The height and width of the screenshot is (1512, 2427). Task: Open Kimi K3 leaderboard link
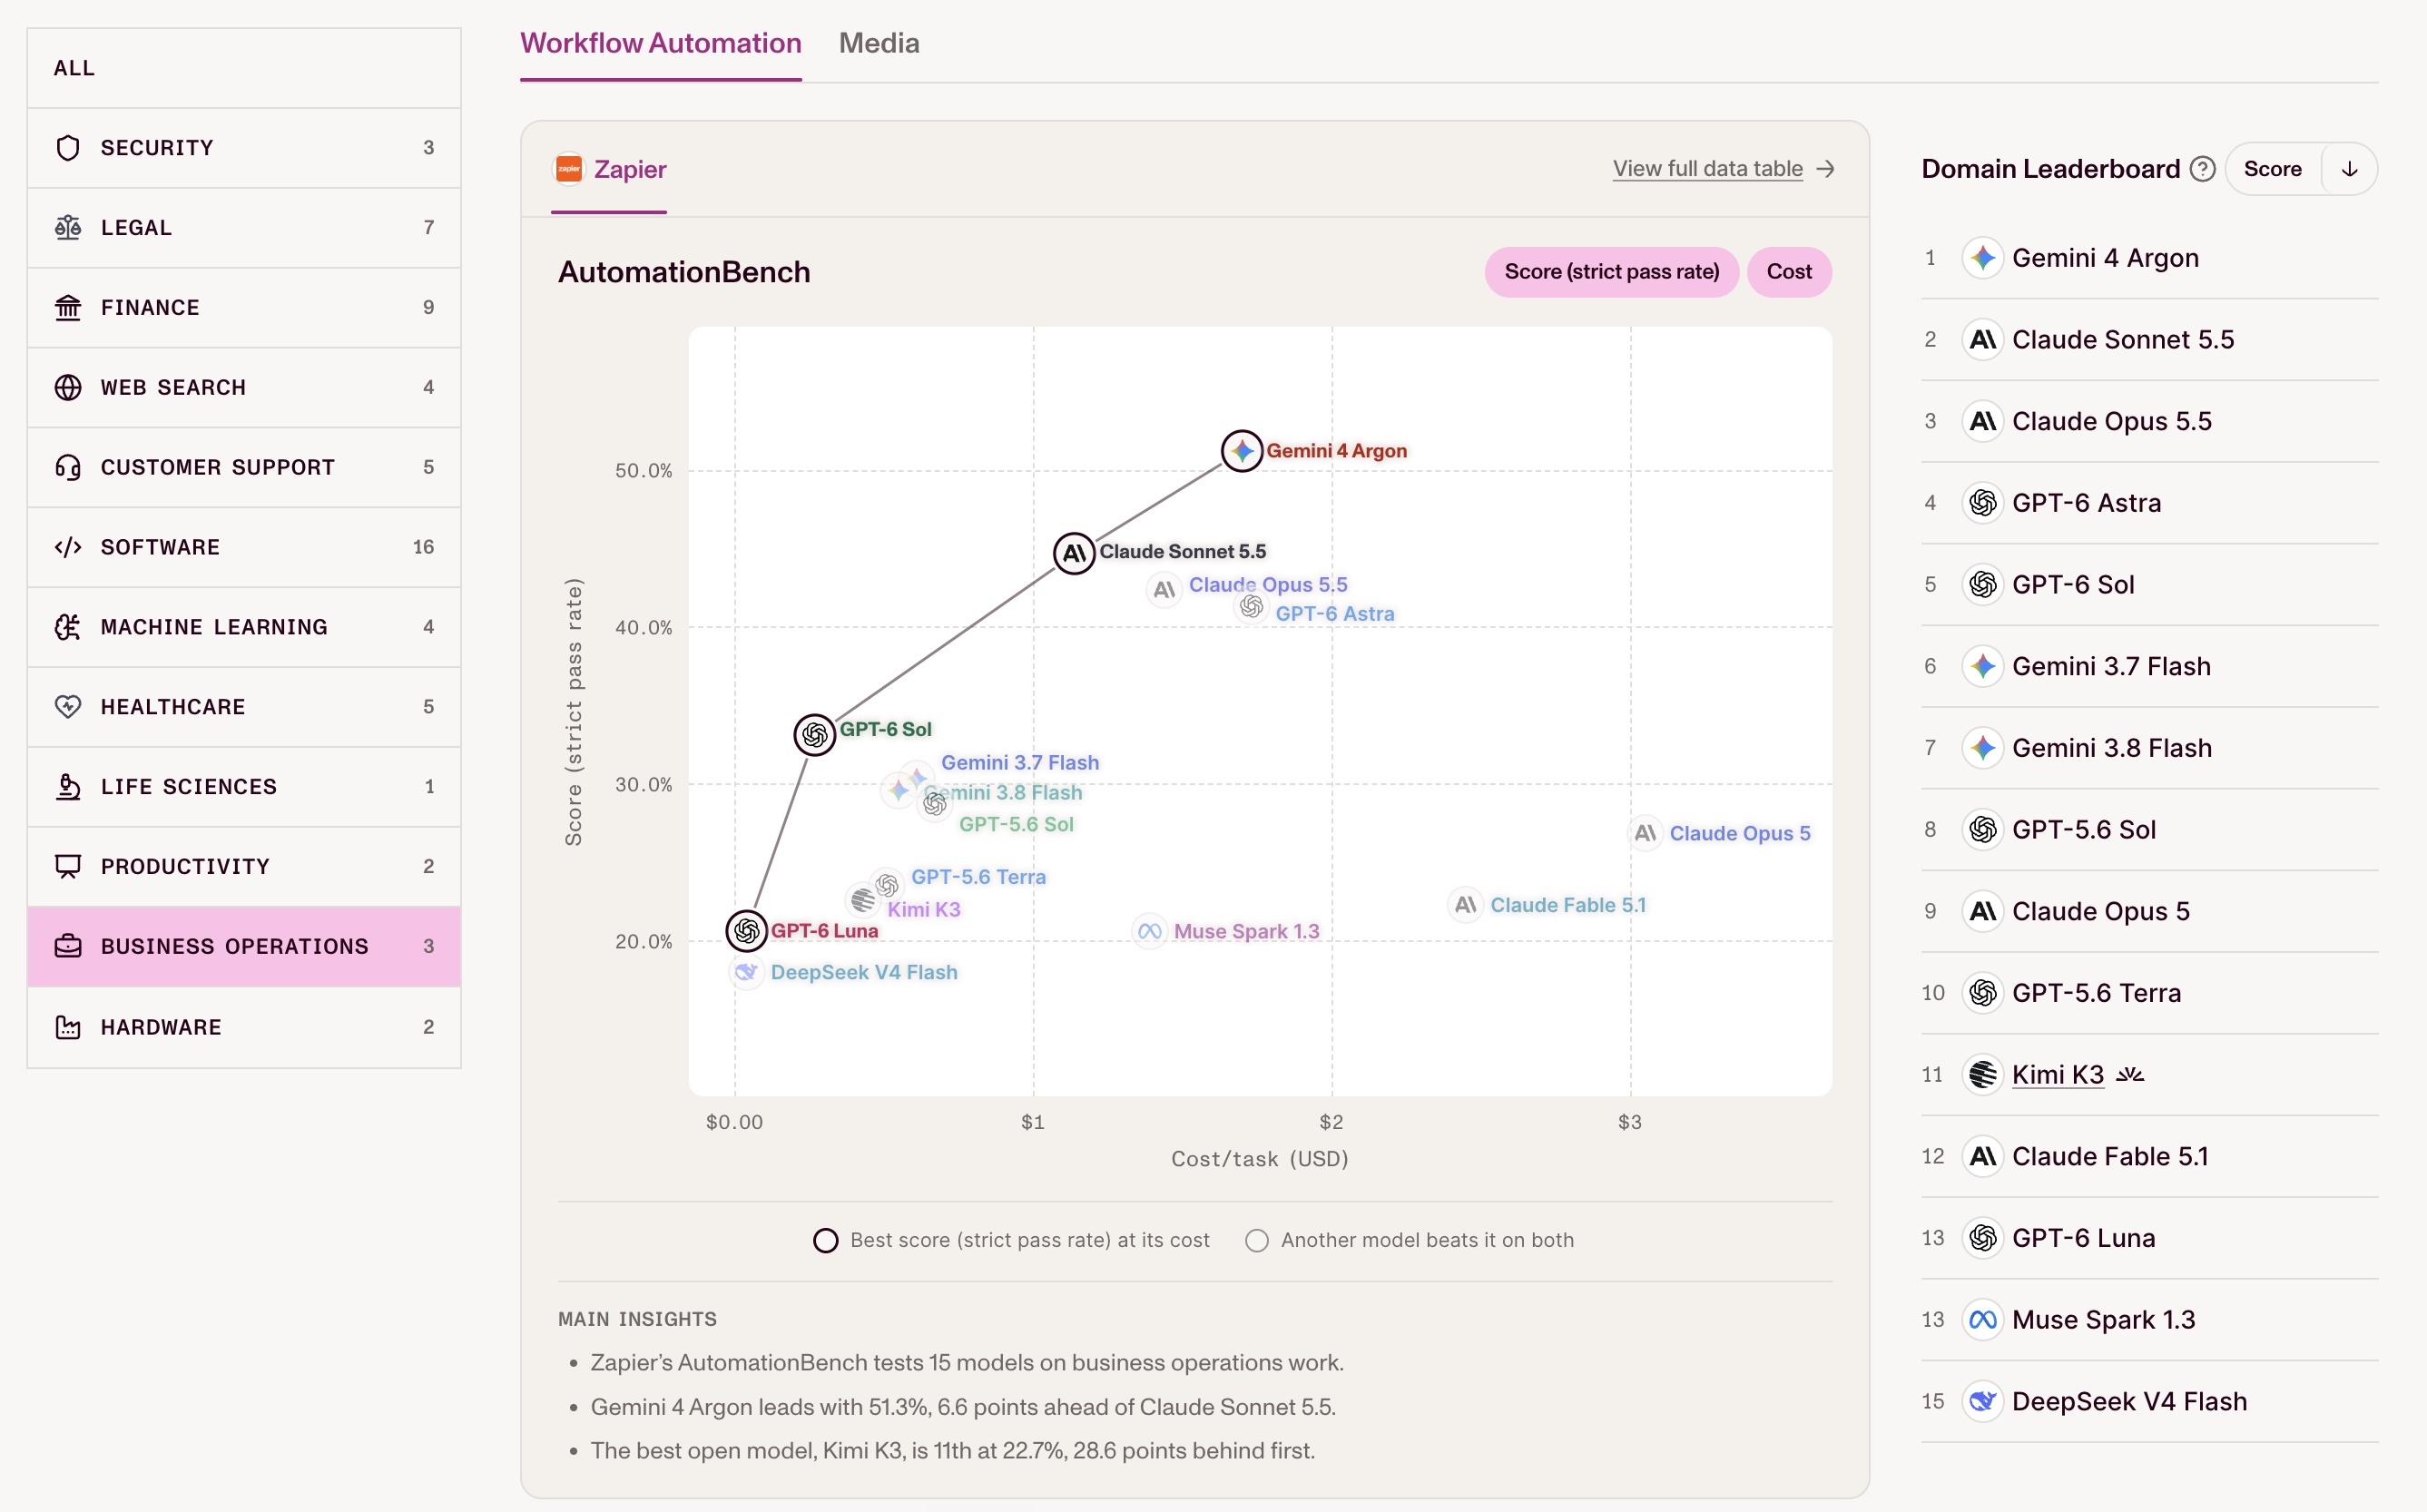[x=2058, y=1075]
